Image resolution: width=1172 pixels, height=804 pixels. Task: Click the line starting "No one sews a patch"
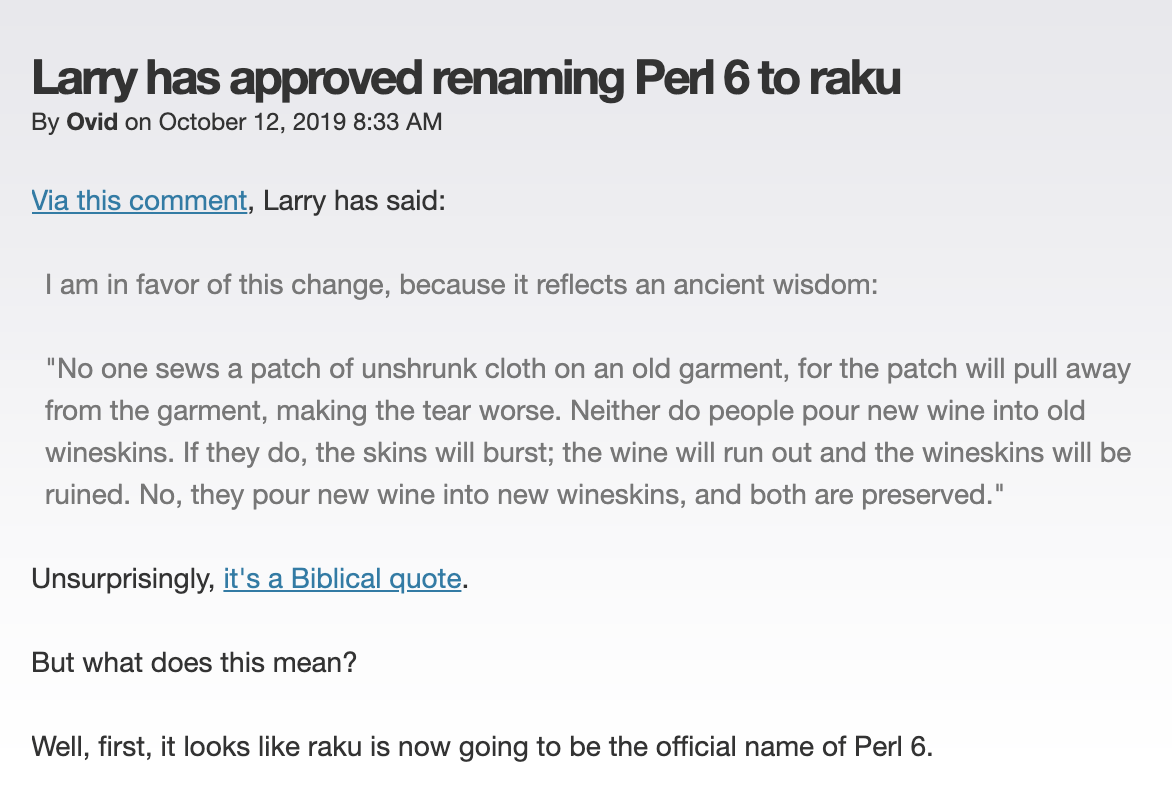[x=587, y=369]
